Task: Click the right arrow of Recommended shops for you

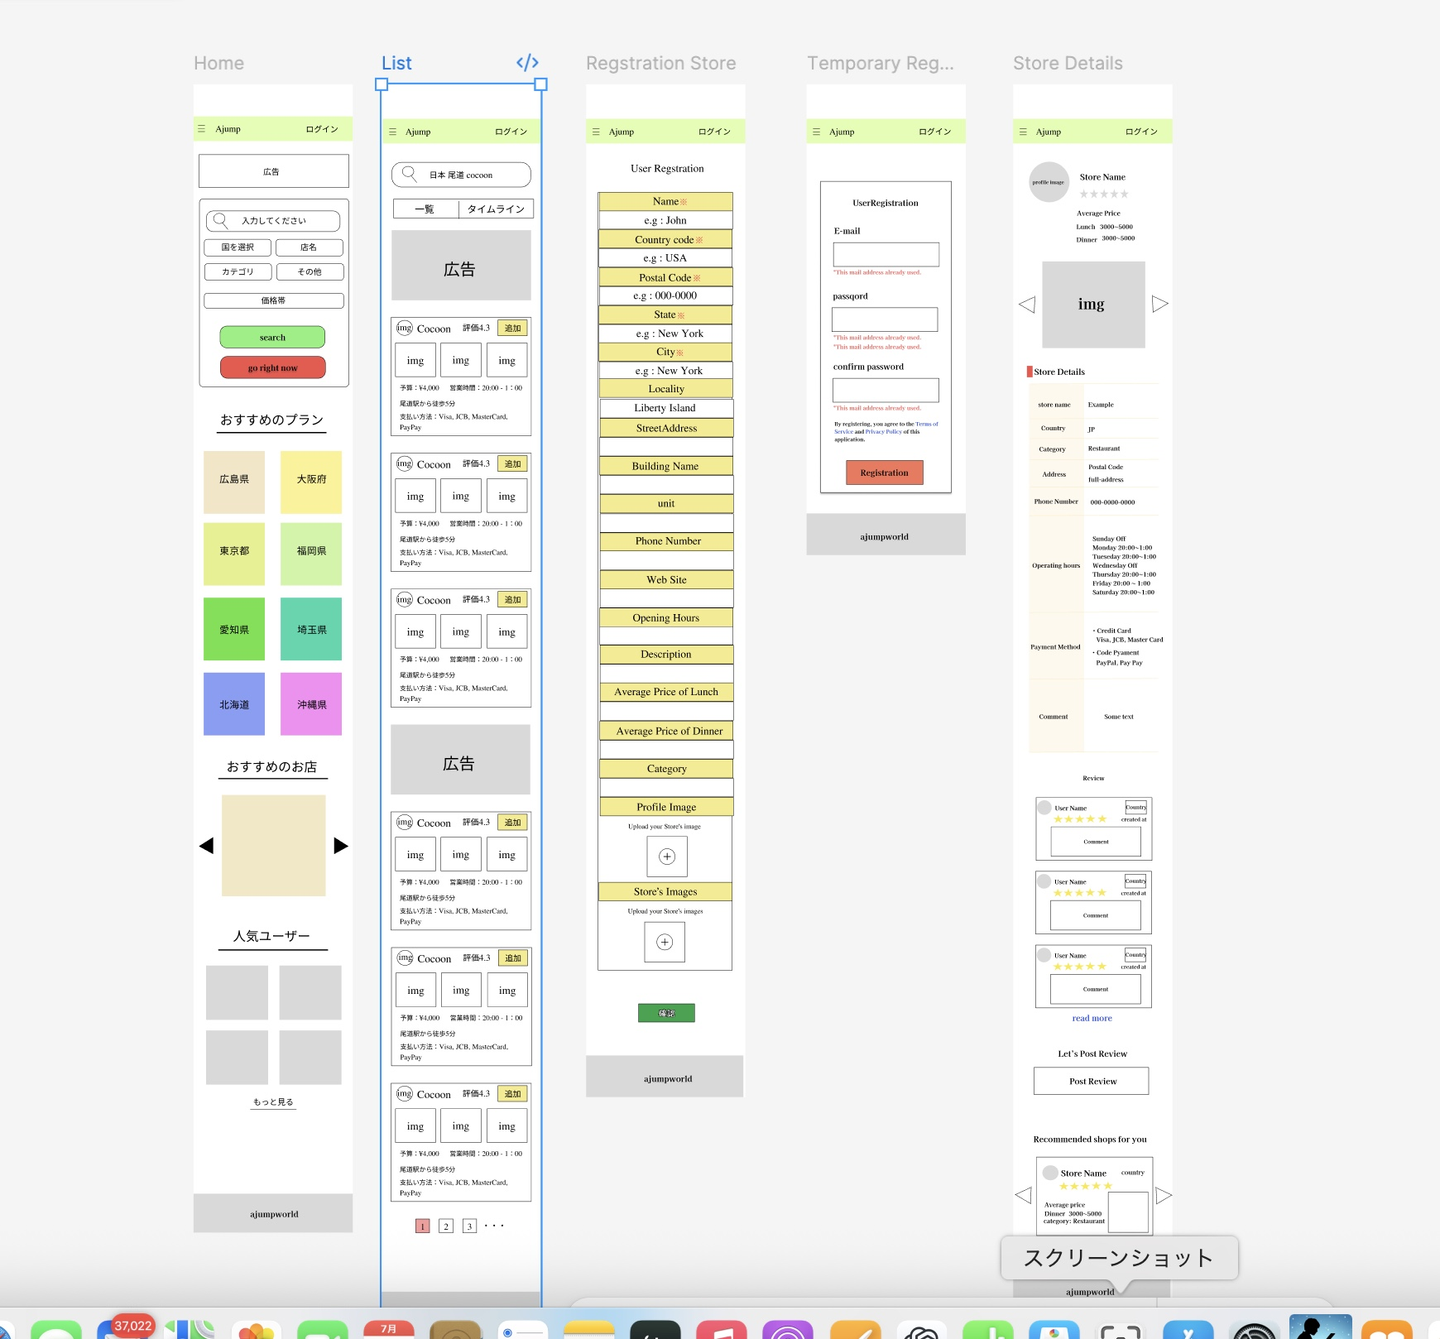Action: point(1164,1195)
